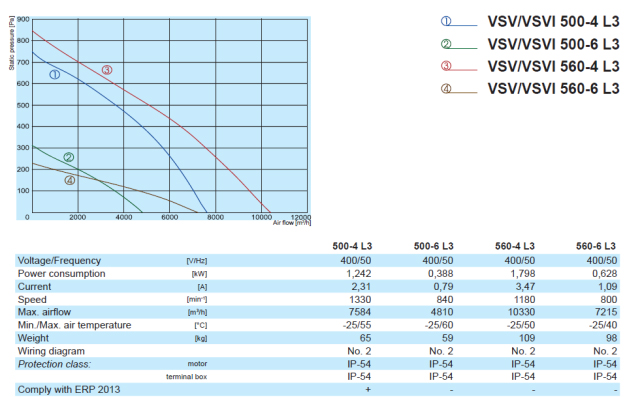Click legend marker 2 beside VSV/VSVI 500-6 L3

click(x=446, y=44)
